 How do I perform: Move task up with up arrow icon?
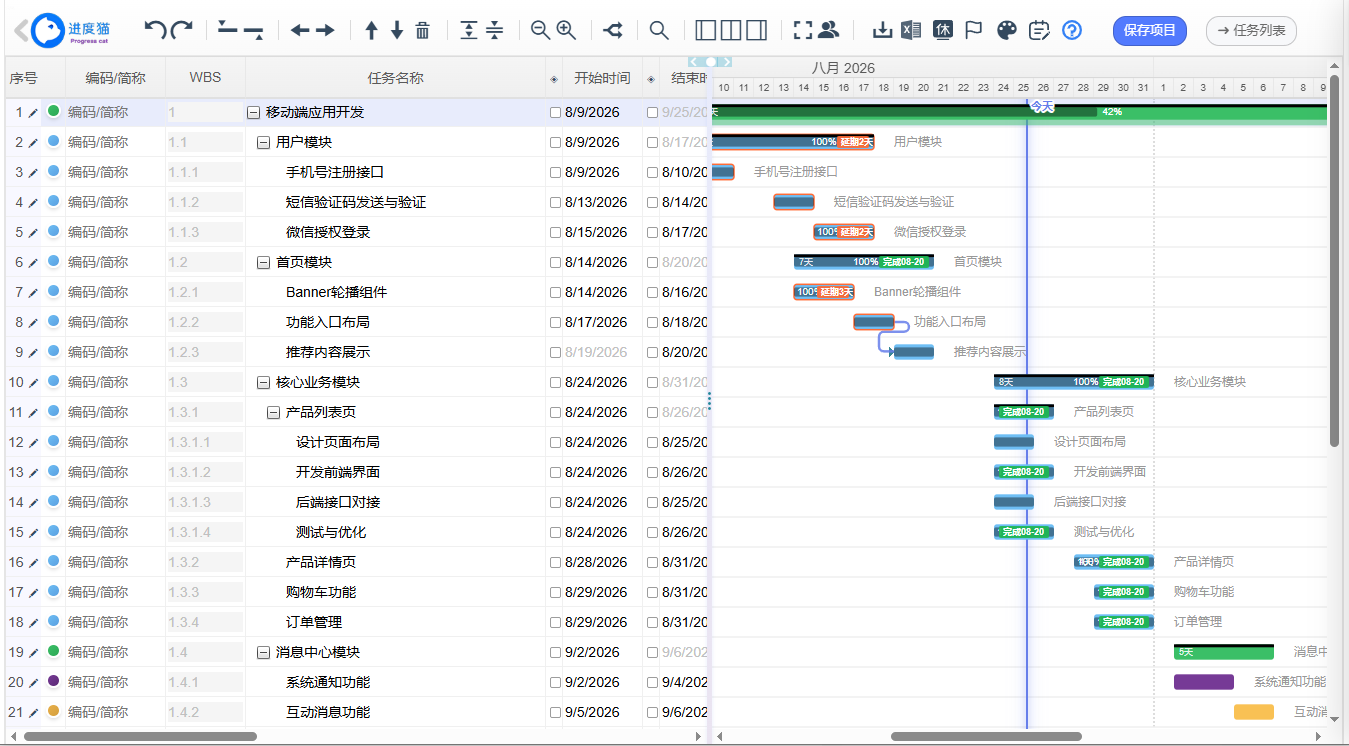371,30
